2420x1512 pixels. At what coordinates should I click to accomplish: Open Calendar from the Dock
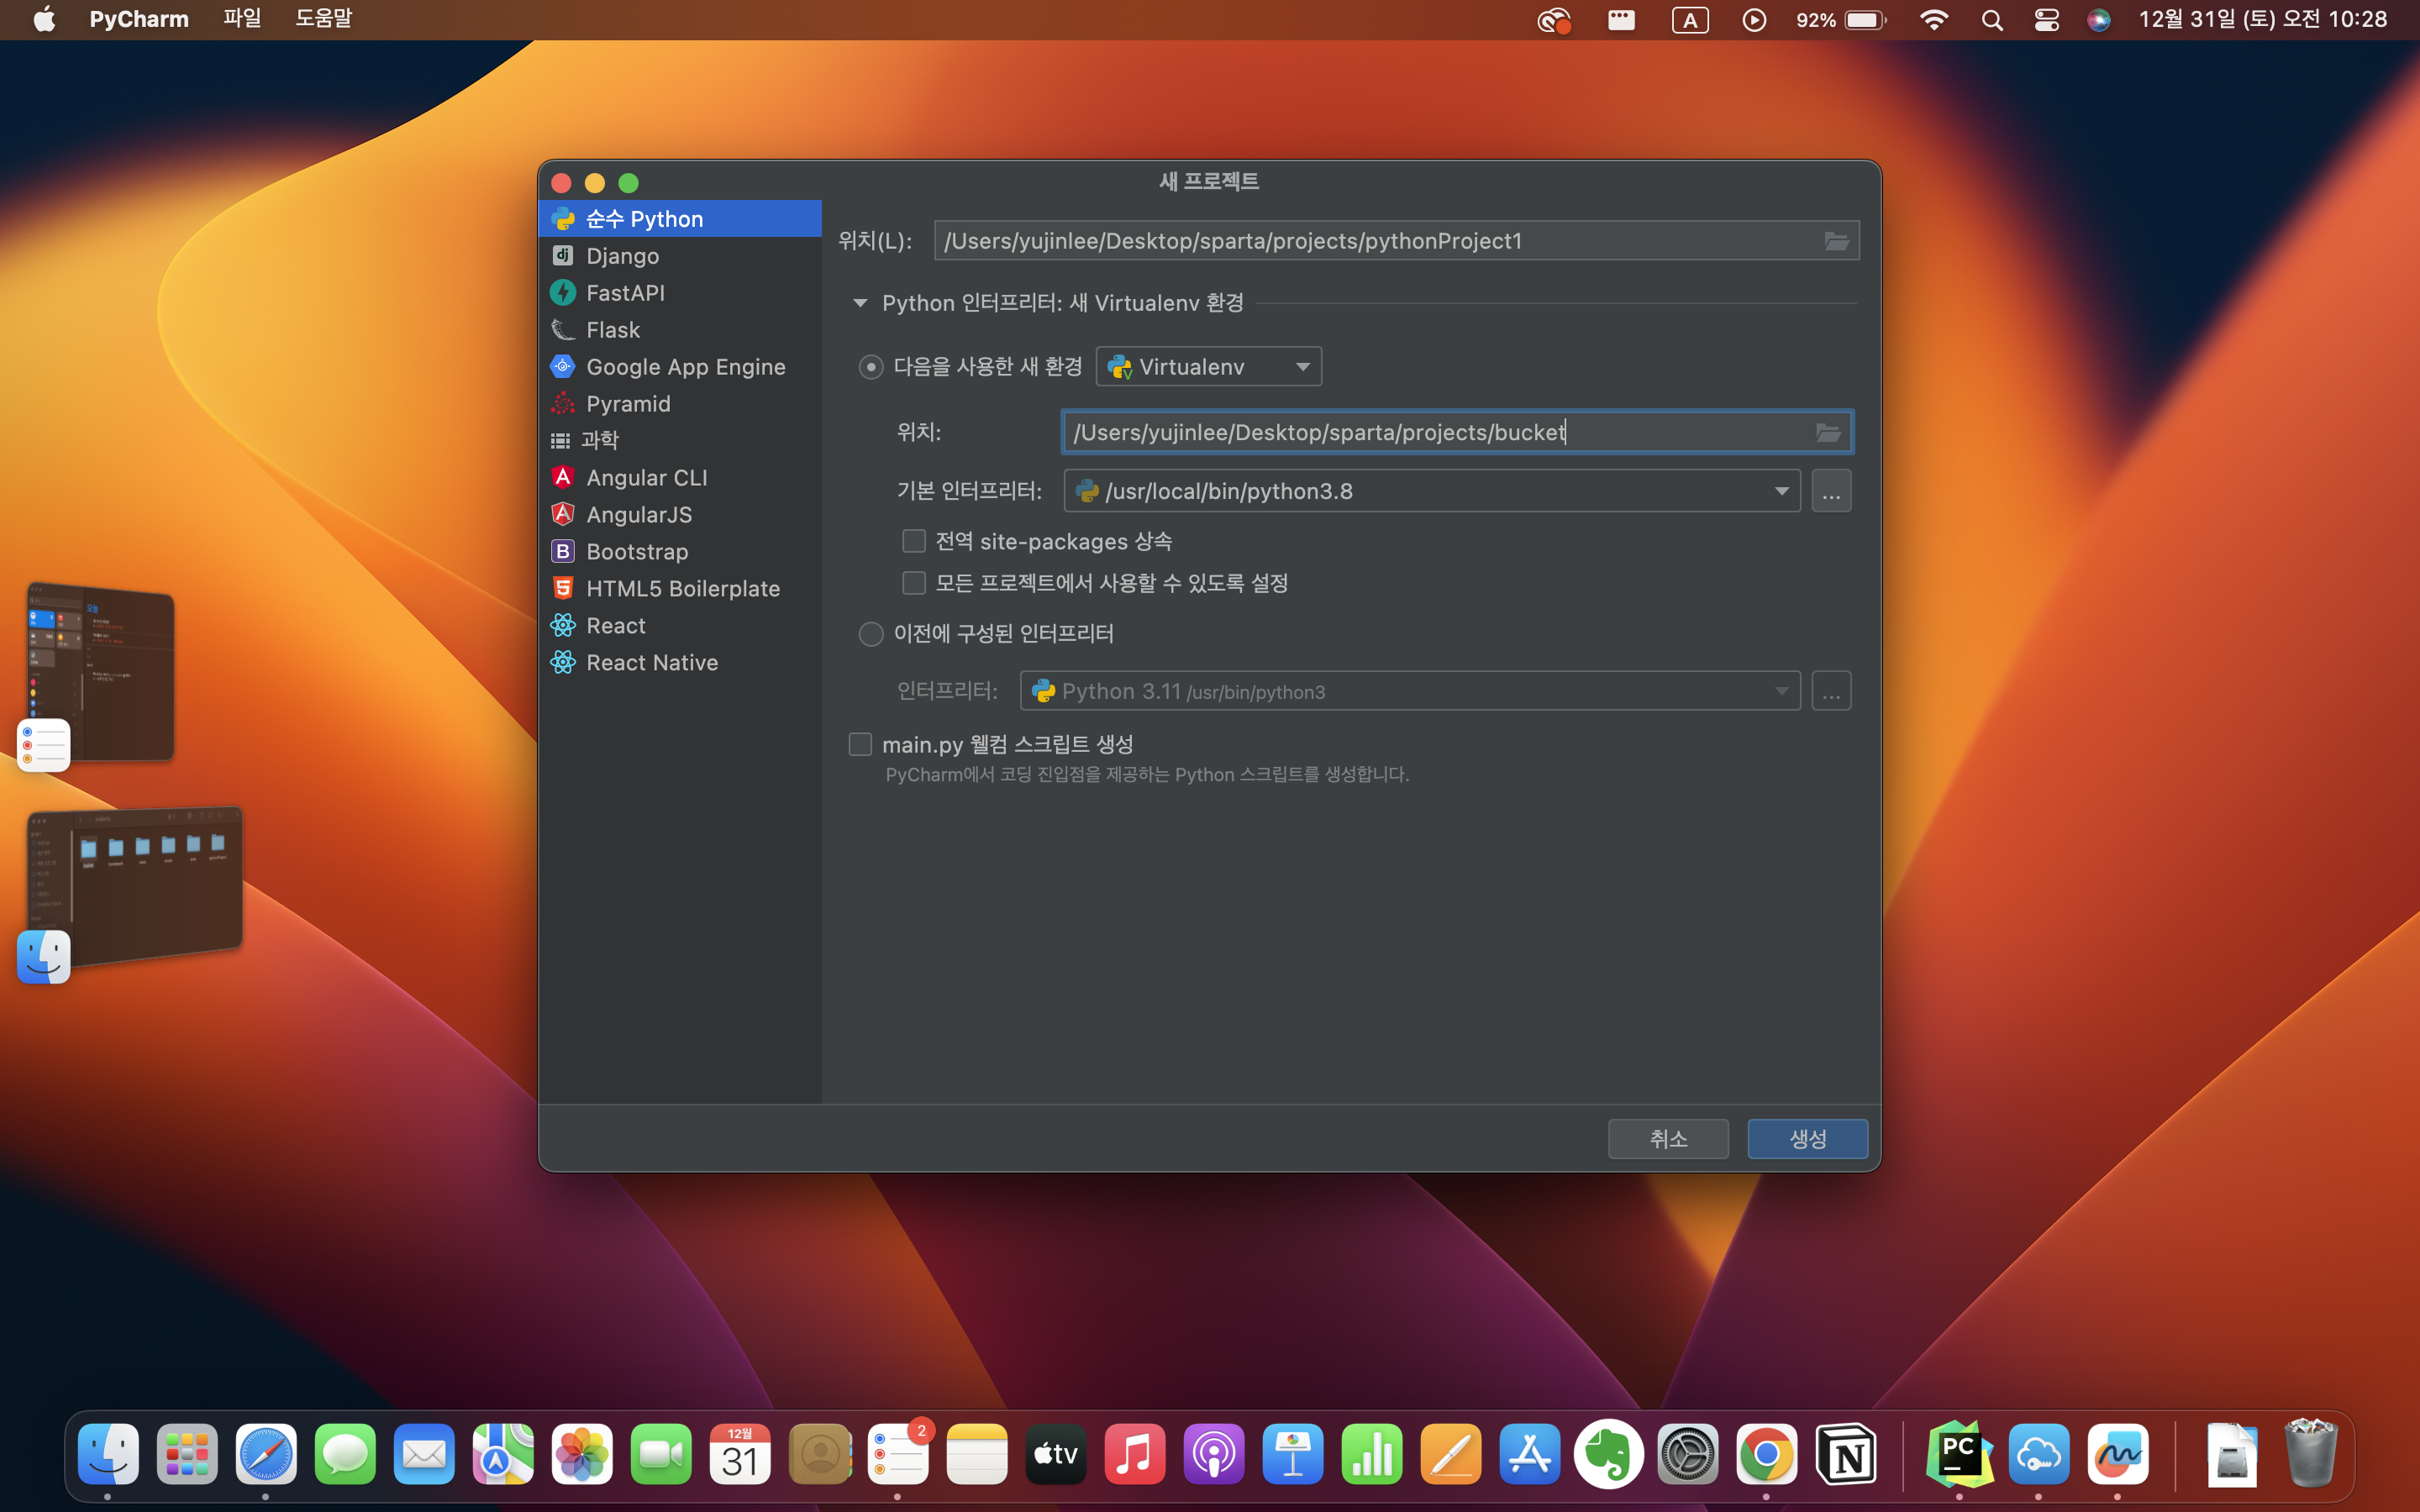pyautogui.click(x=740, y=1454)
